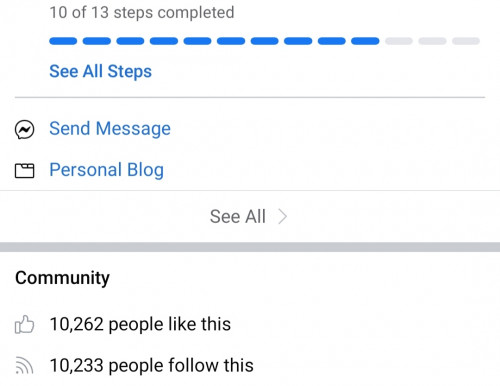Click the '10 of 13 steps completed' text
Image resolution: width=500 pixels, height=386 pixels.
coord(142,13)
